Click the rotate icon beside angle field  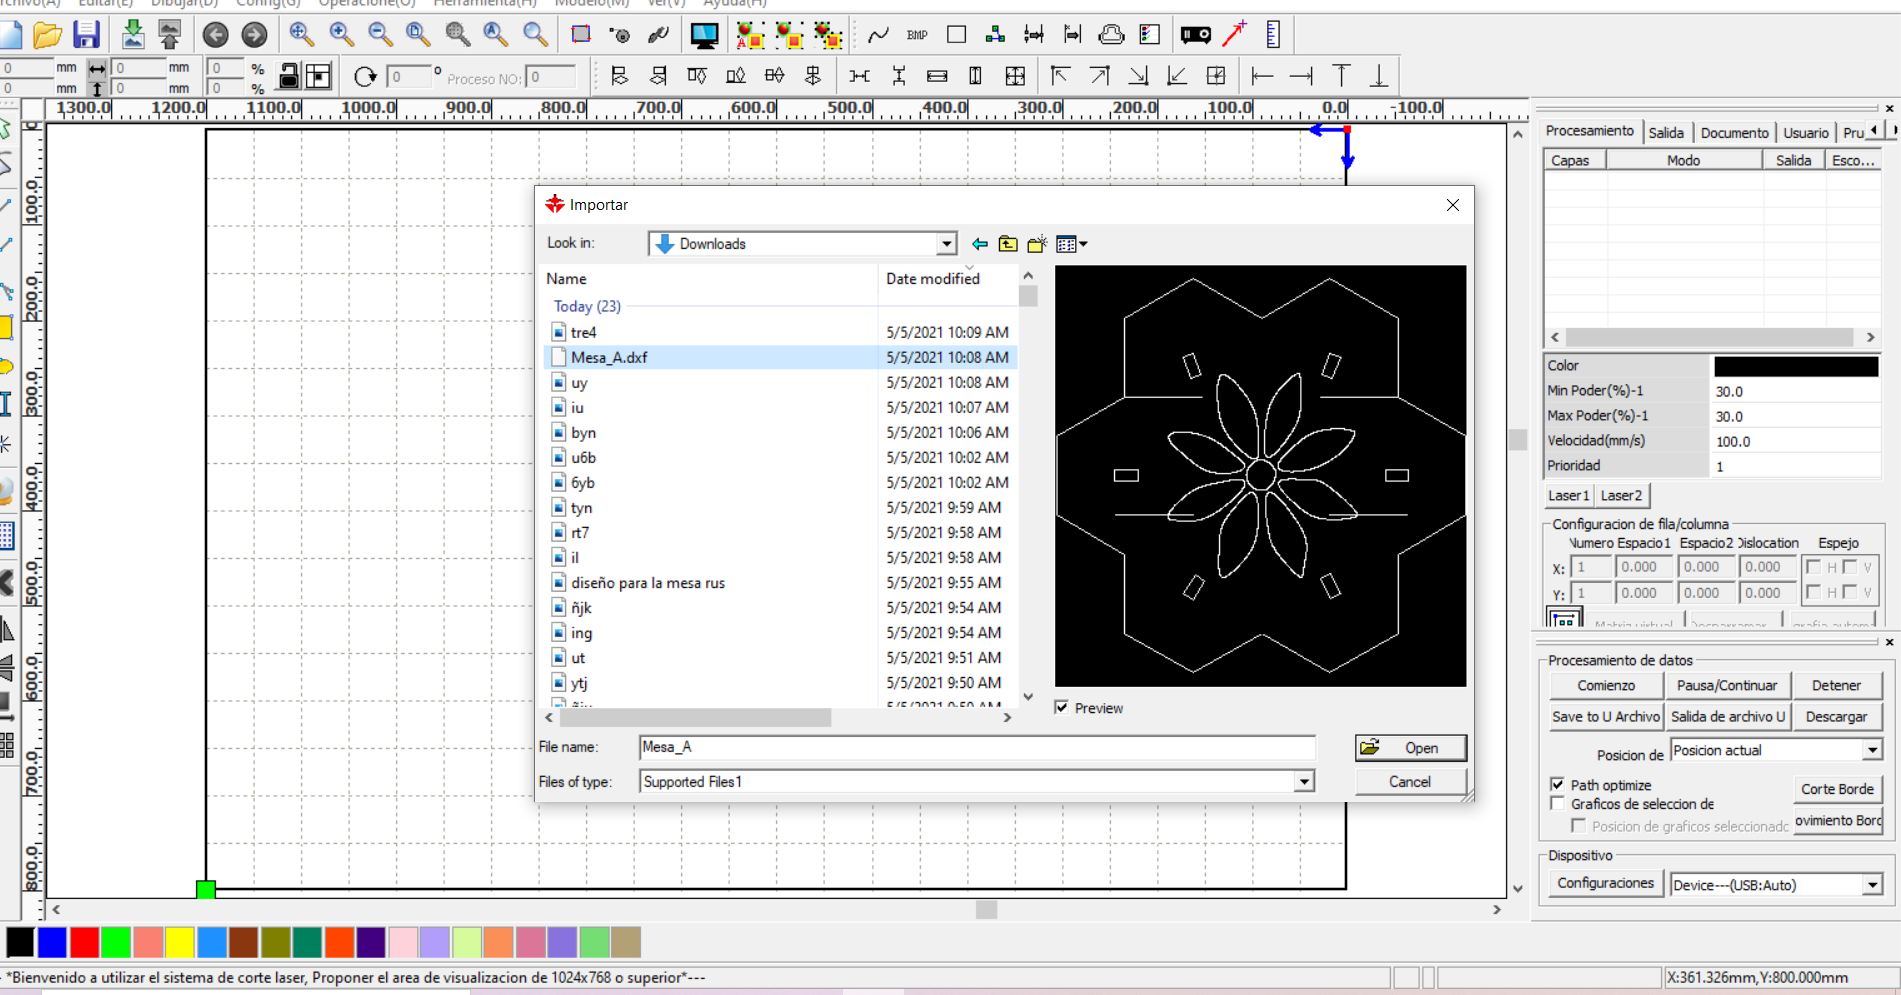(x=365, y=77)
